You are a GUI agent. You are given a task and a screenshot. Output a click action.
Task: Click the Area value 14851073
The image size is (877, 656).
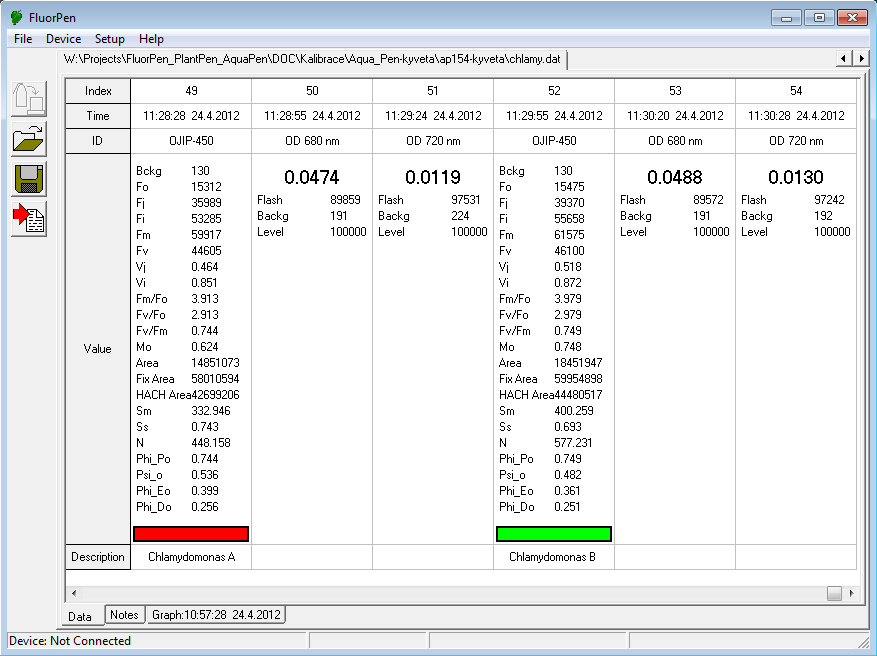pos(215,363)
